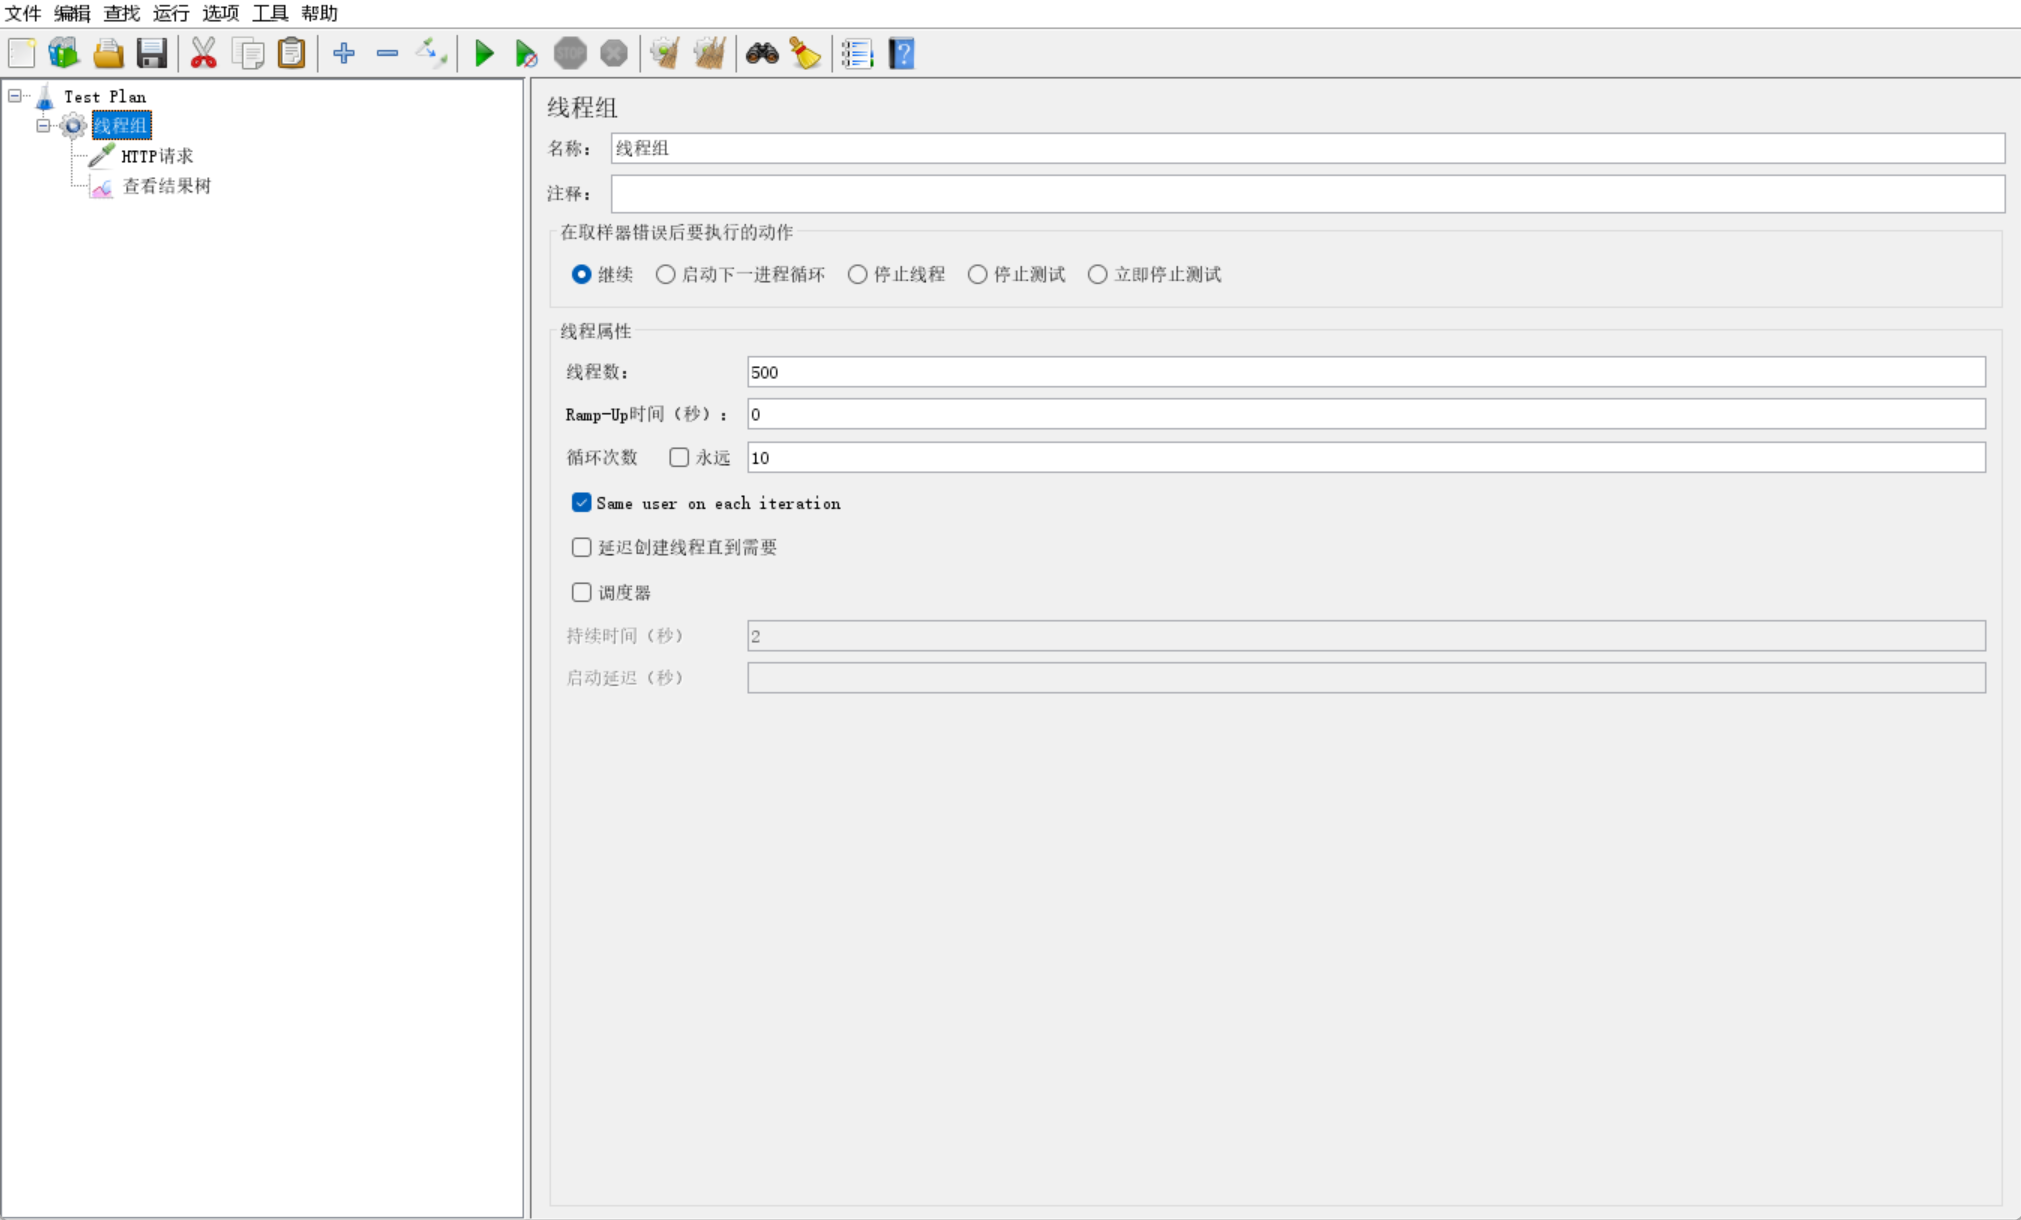Click the Help question mark icon

point(901,53)
